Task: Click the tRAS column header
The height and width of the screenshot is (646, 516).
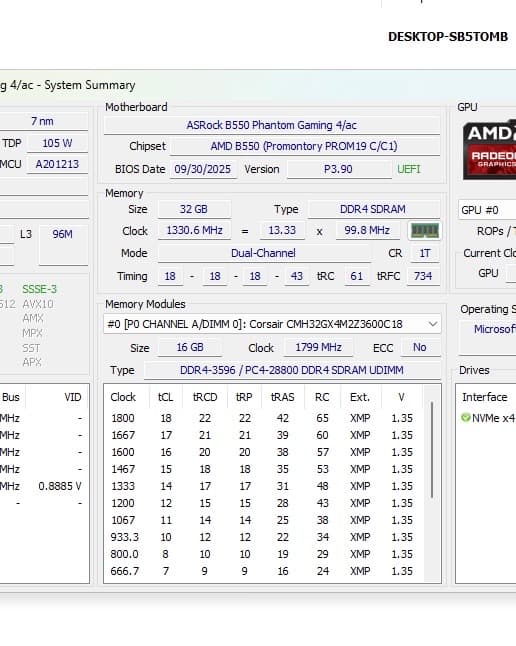Action: coord(283,397)
